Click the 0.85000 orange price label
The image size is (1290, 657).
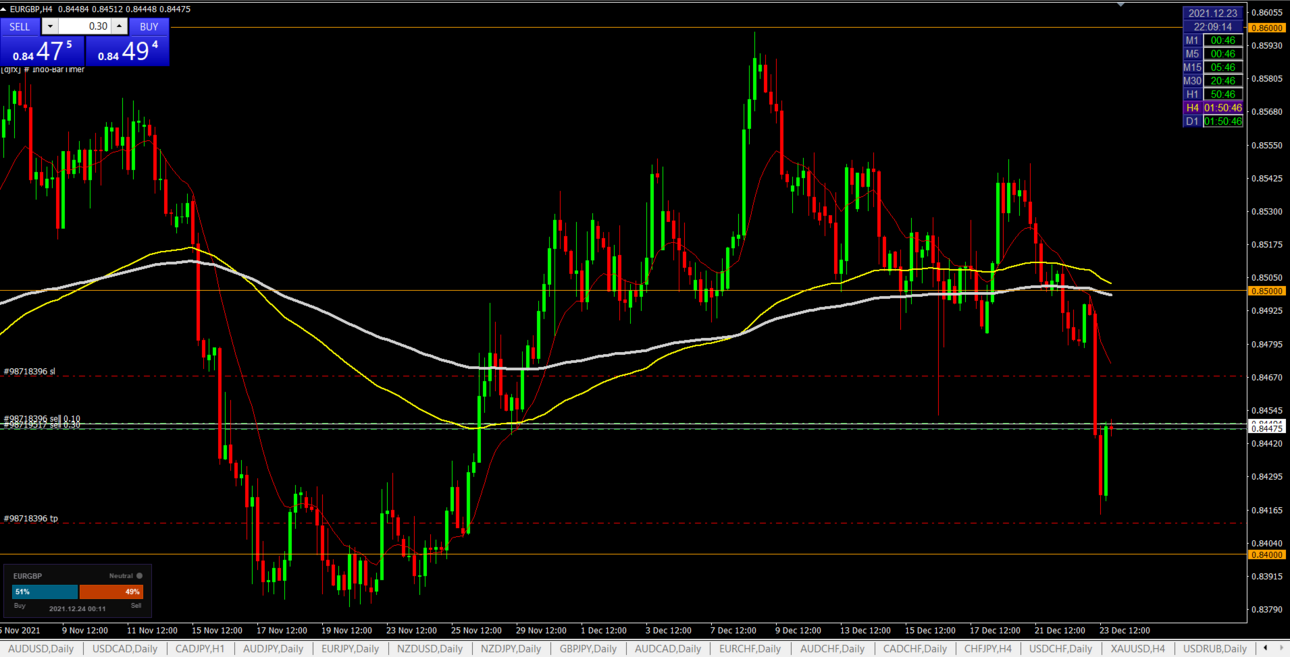[1267, 291]
